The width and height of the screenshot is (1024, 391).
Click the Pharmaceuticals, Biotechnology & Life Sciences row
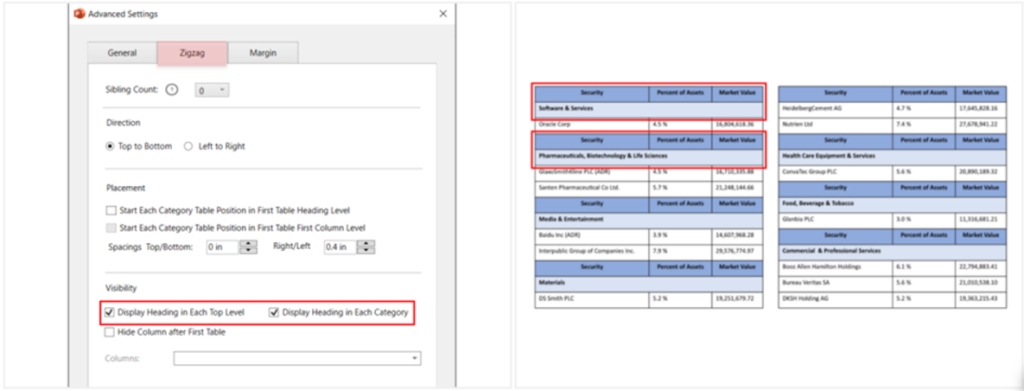pos(648,157)
